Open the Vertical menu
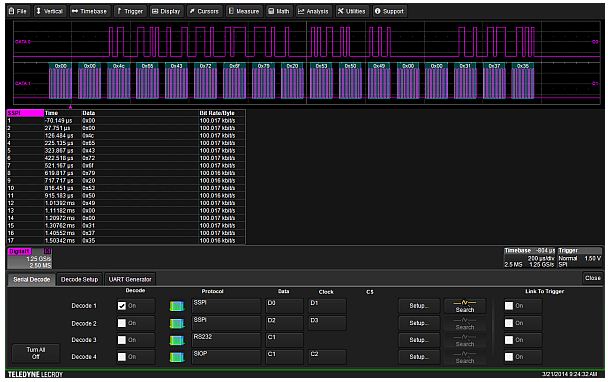Screen dimensions: 608x382 click(49, 11)
